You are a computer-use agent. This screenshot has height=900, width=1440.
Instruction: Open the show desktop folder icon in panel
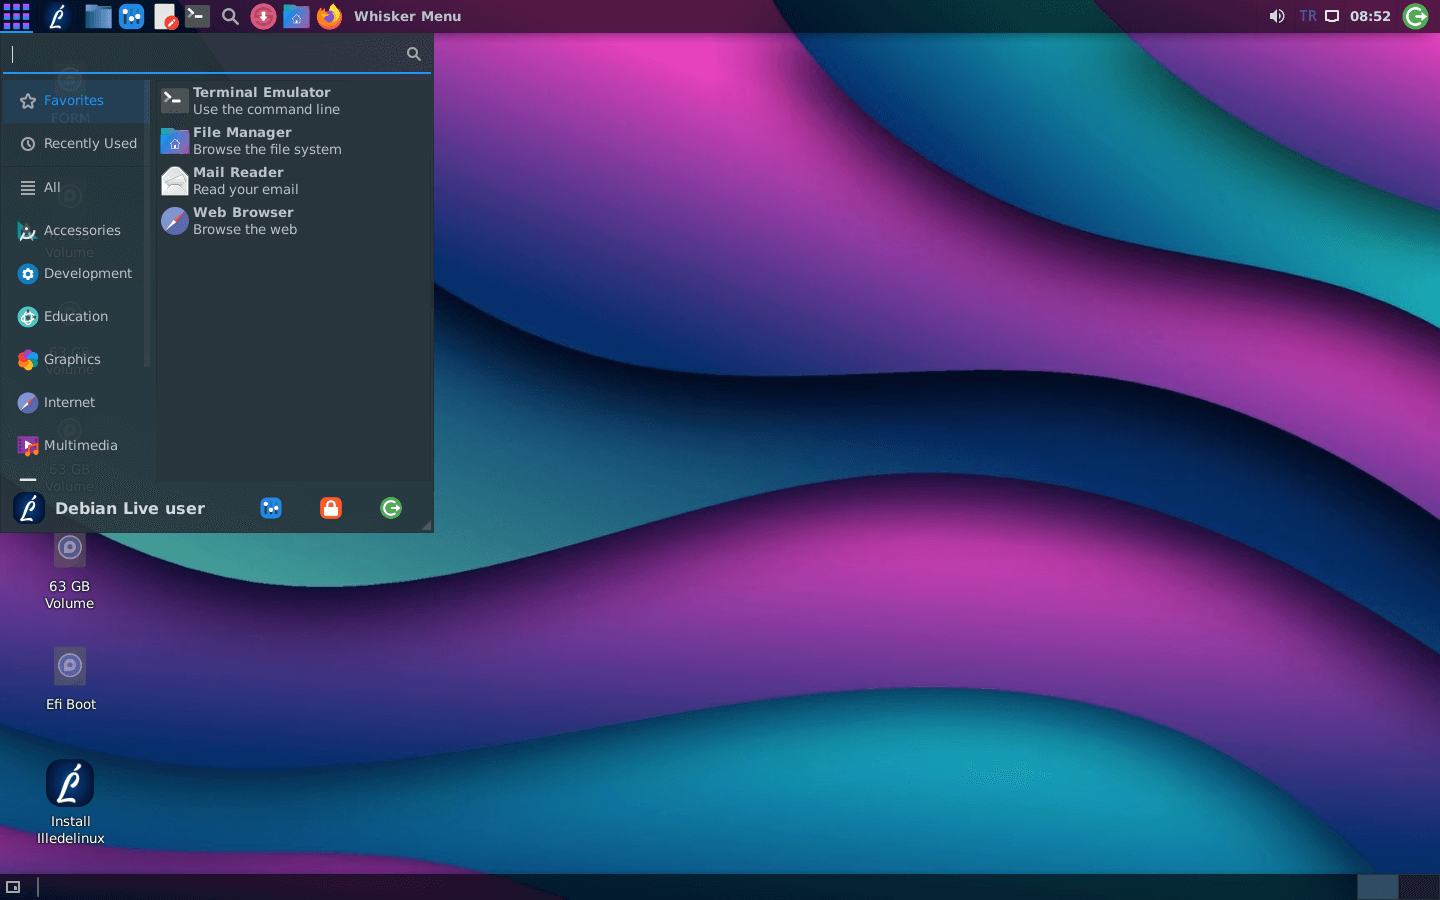click(98, 16)
